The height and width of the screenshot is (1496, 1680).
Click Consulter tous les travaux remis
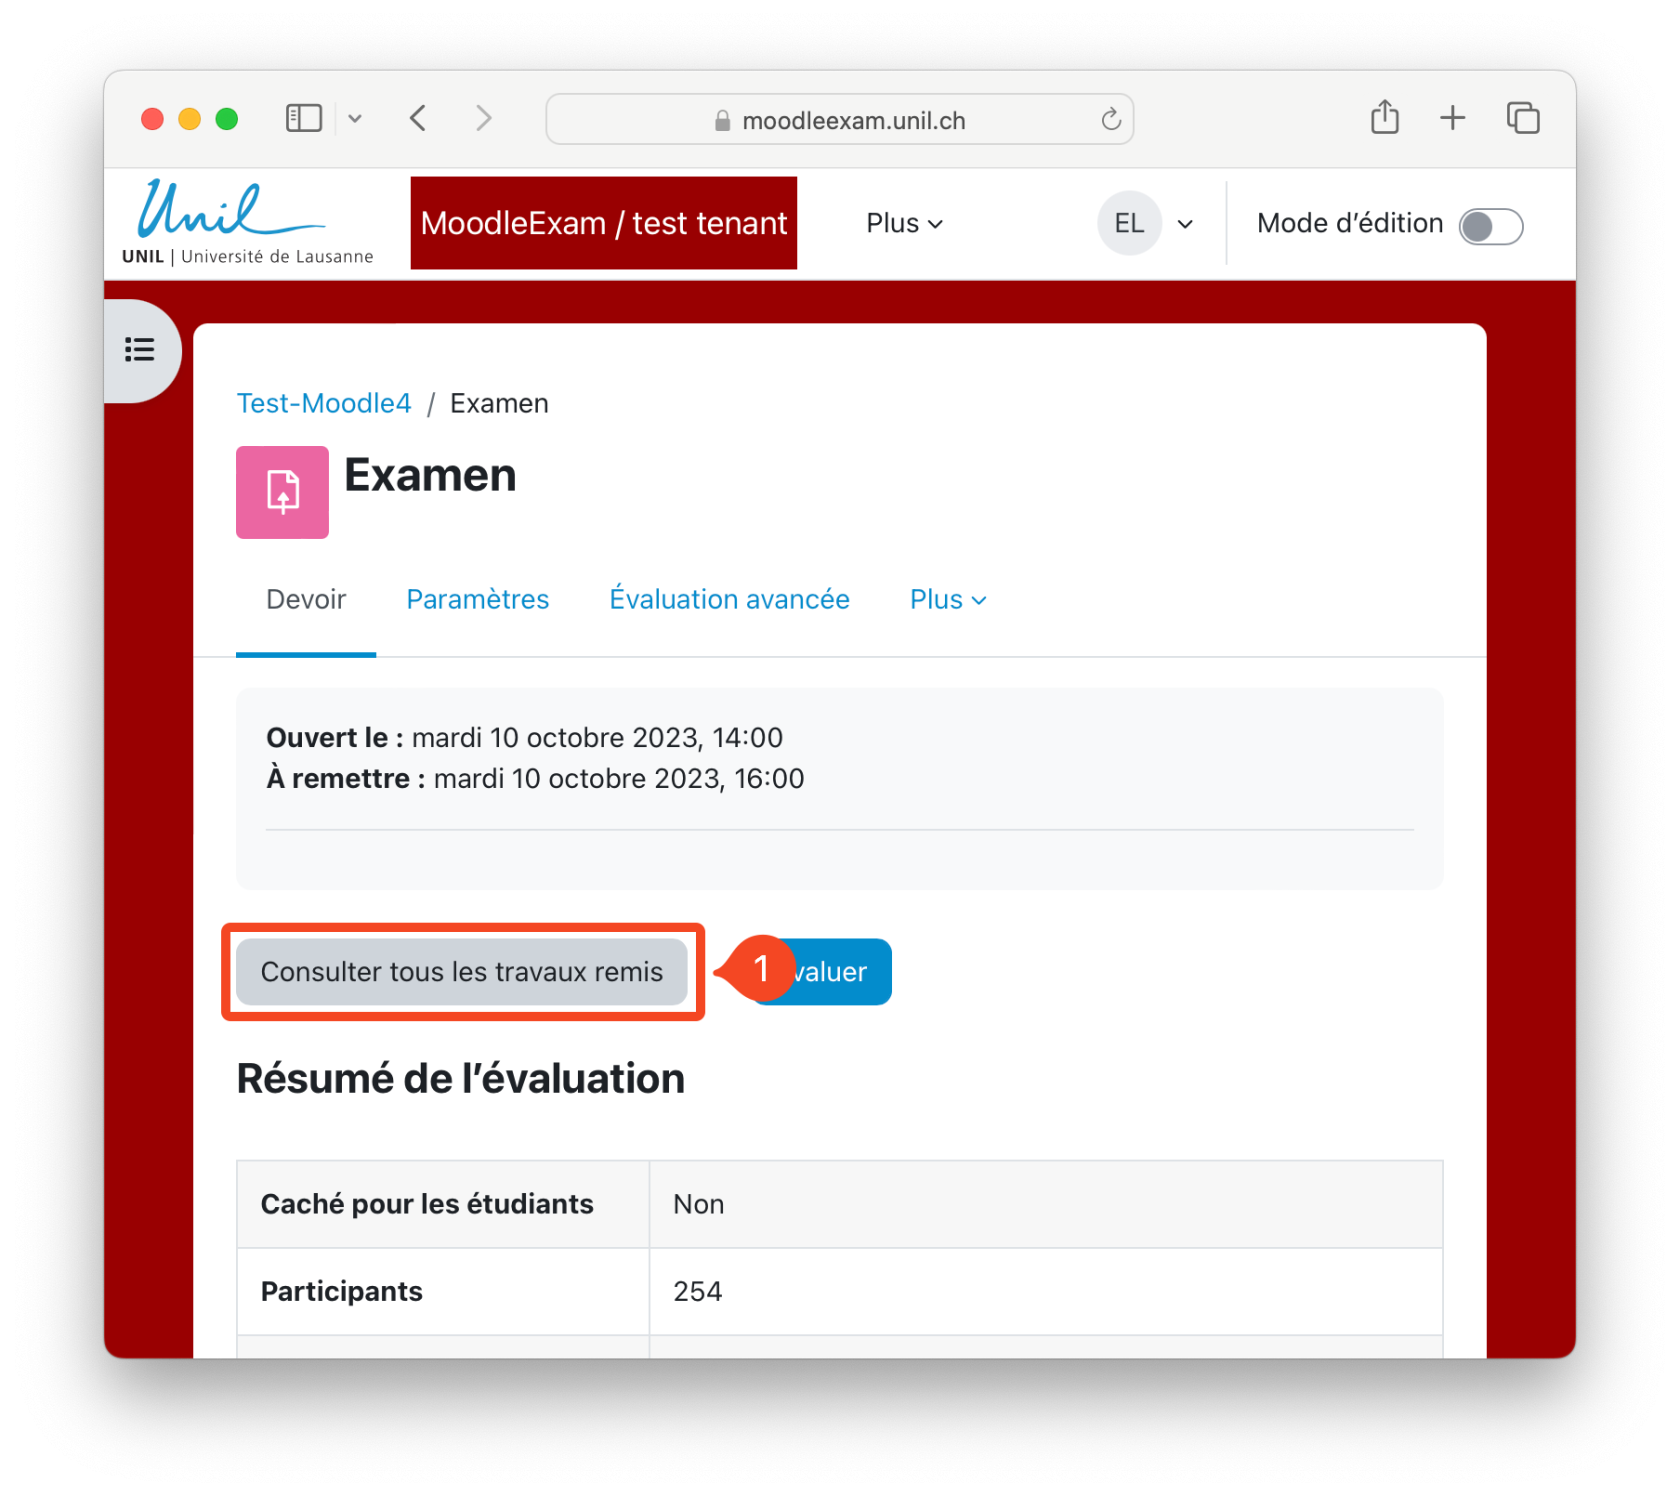(462, 972)
